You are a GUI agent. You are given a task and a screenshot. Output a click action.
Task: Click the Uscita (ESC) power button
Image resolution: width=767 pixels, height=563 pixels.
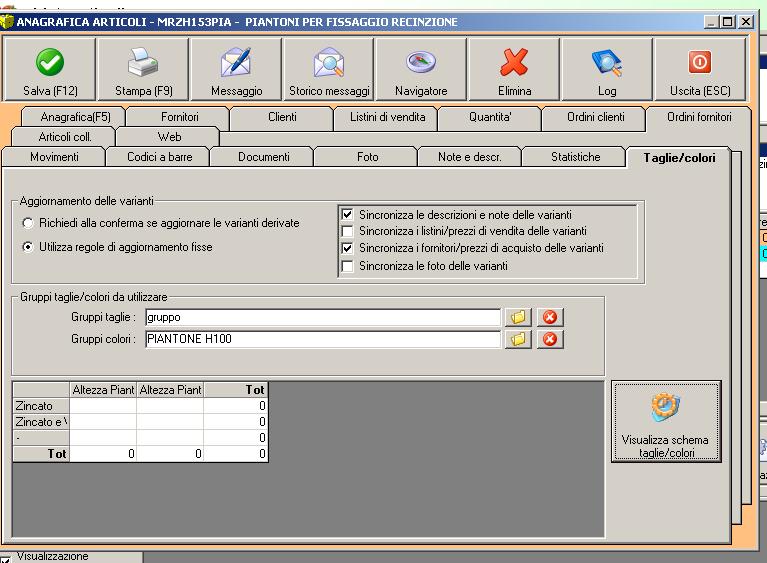[700, 69]
